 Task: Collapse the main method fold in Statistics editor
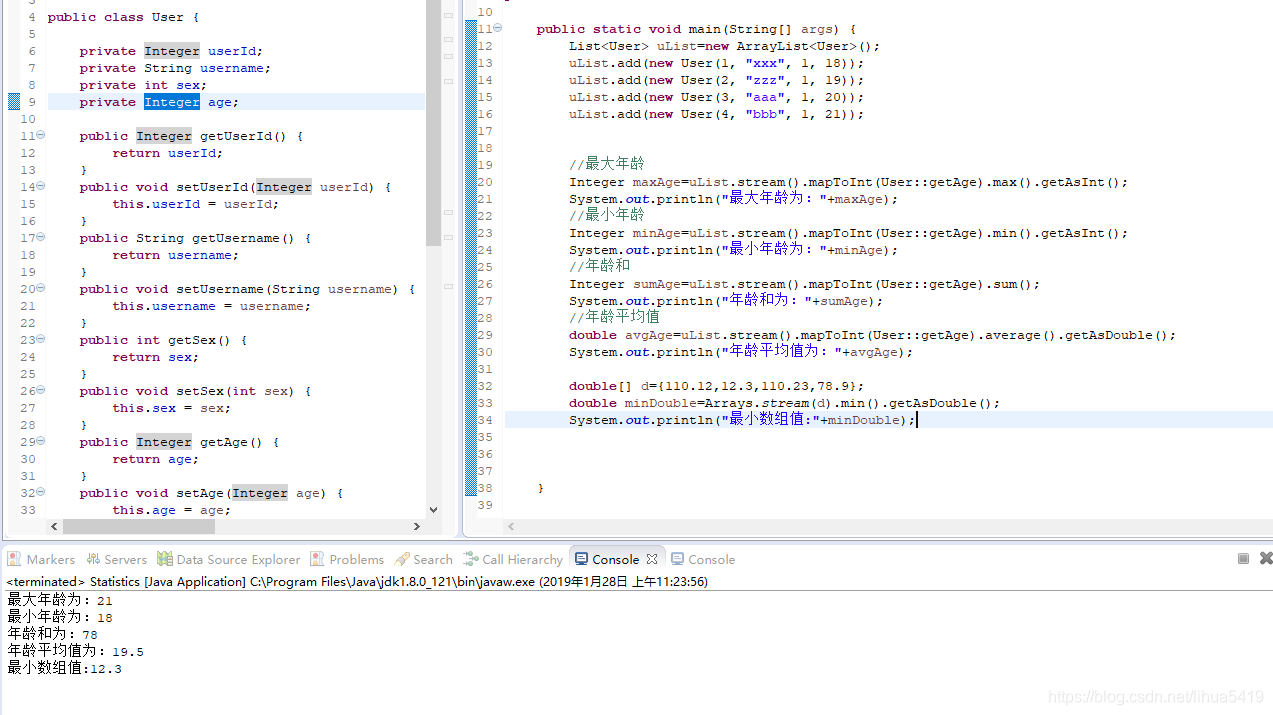[x=498, y=28]
